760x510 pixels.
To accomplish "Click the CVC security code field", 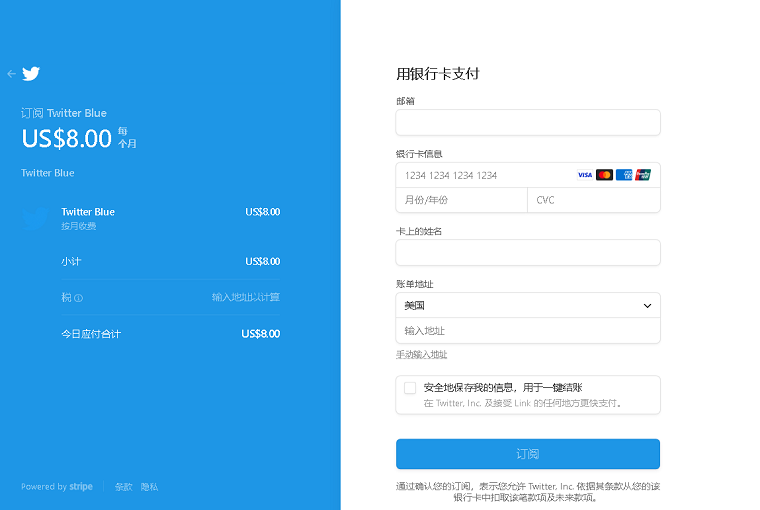I will [x=594, y=200].
